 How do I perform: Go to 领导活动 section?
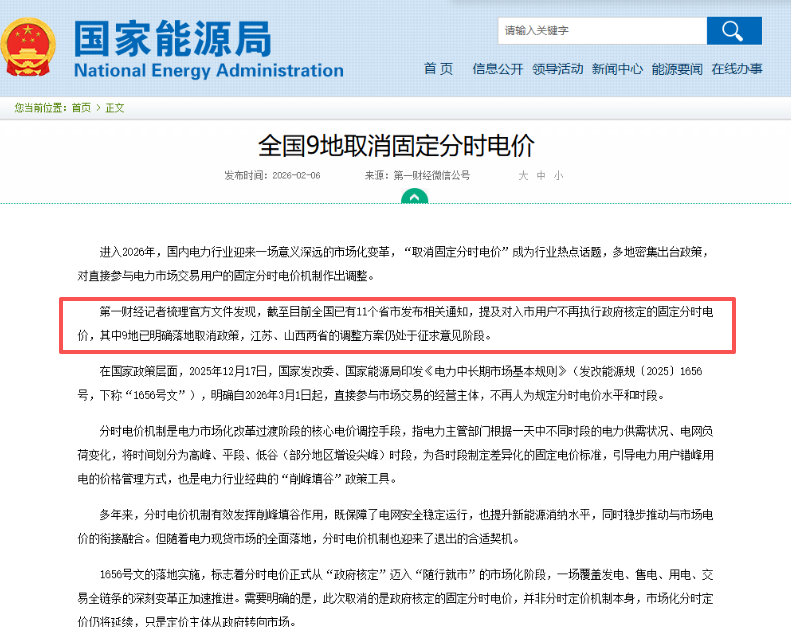pos(557,69)
